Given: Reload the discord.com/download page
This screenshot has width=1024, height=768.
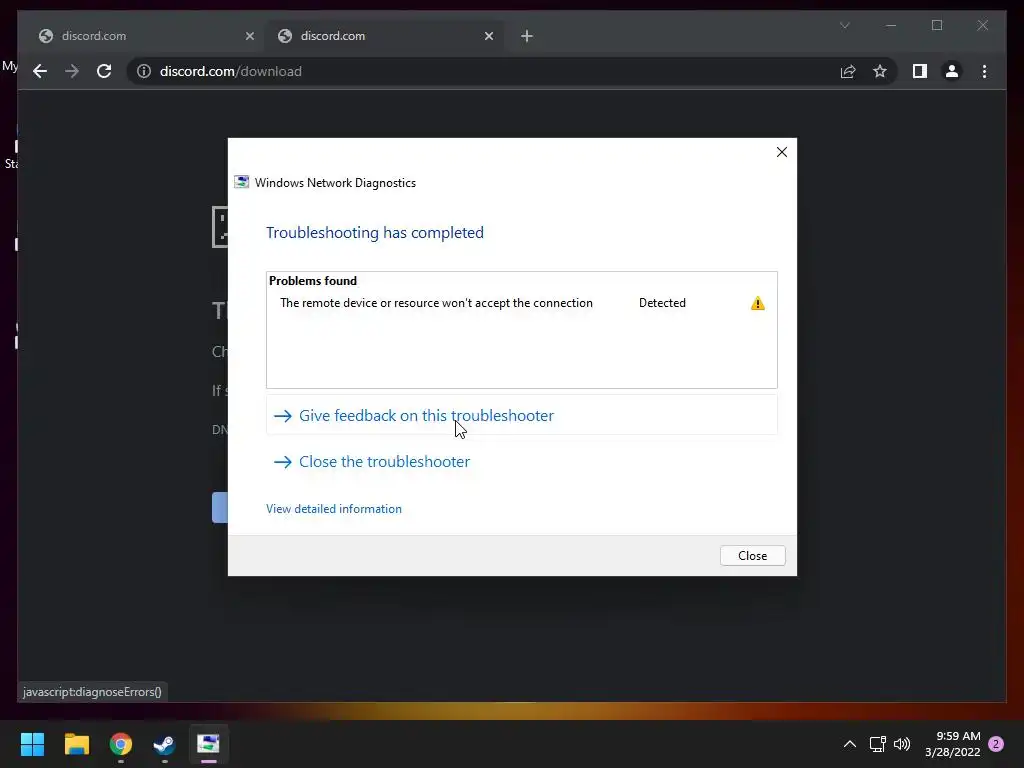Looking at the screenshot, I should (104, 71).
